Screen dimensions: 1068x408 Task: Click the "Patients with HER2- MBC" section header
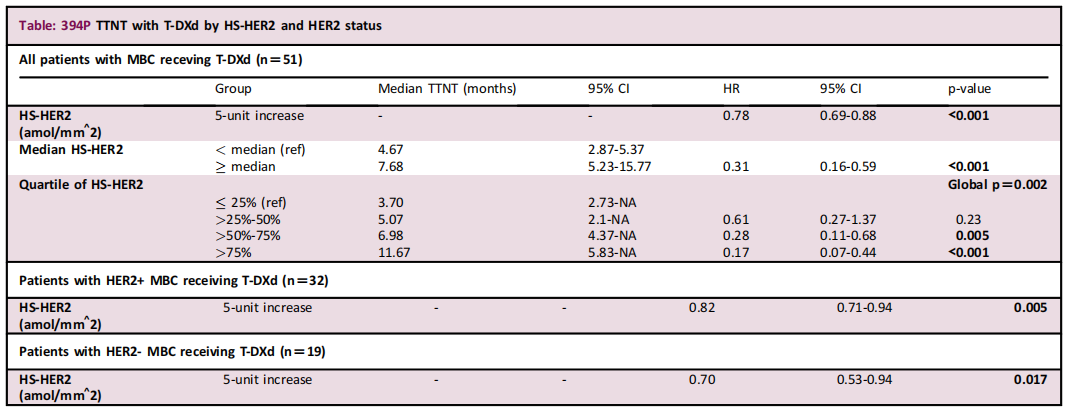pyautogui.click(x=172, y=351)
